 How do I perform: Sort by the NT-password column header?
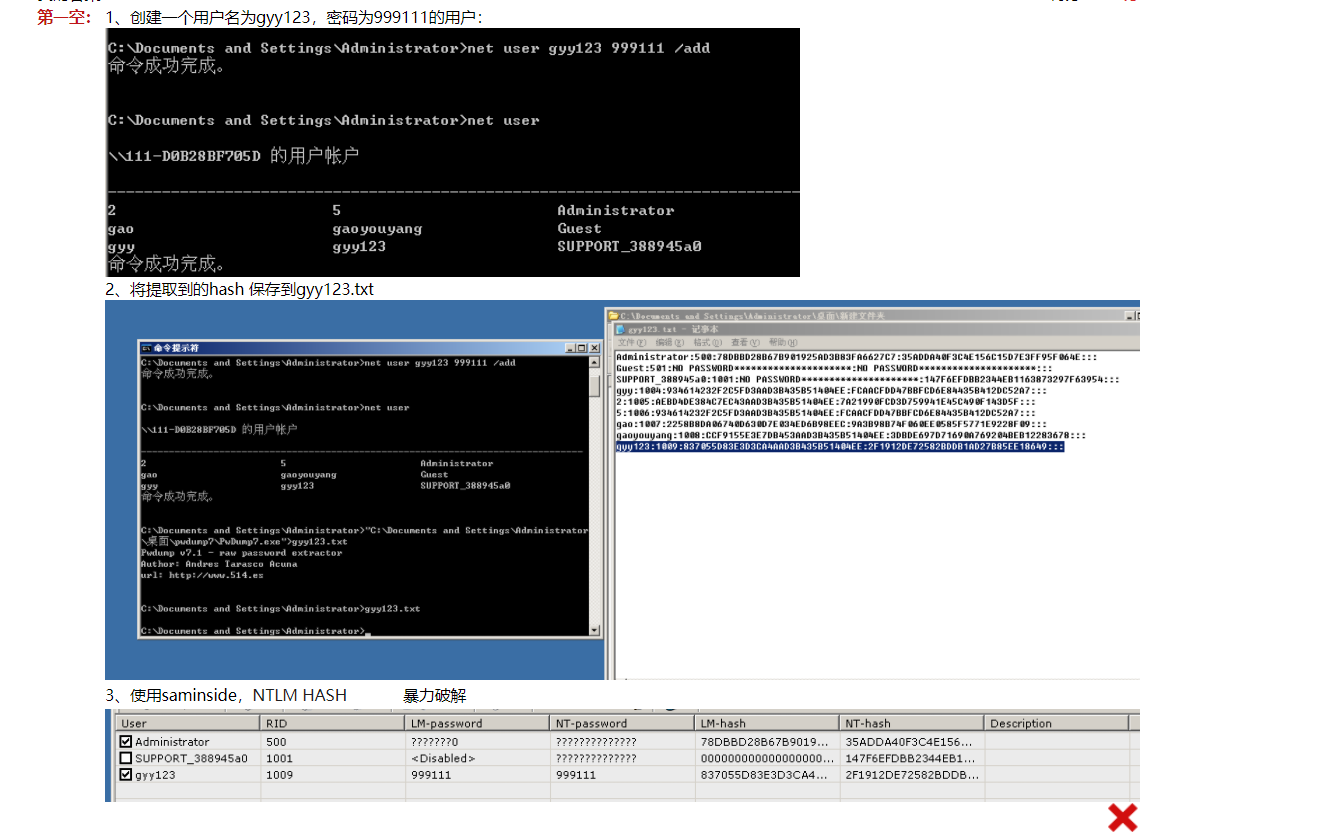point(622,723)
